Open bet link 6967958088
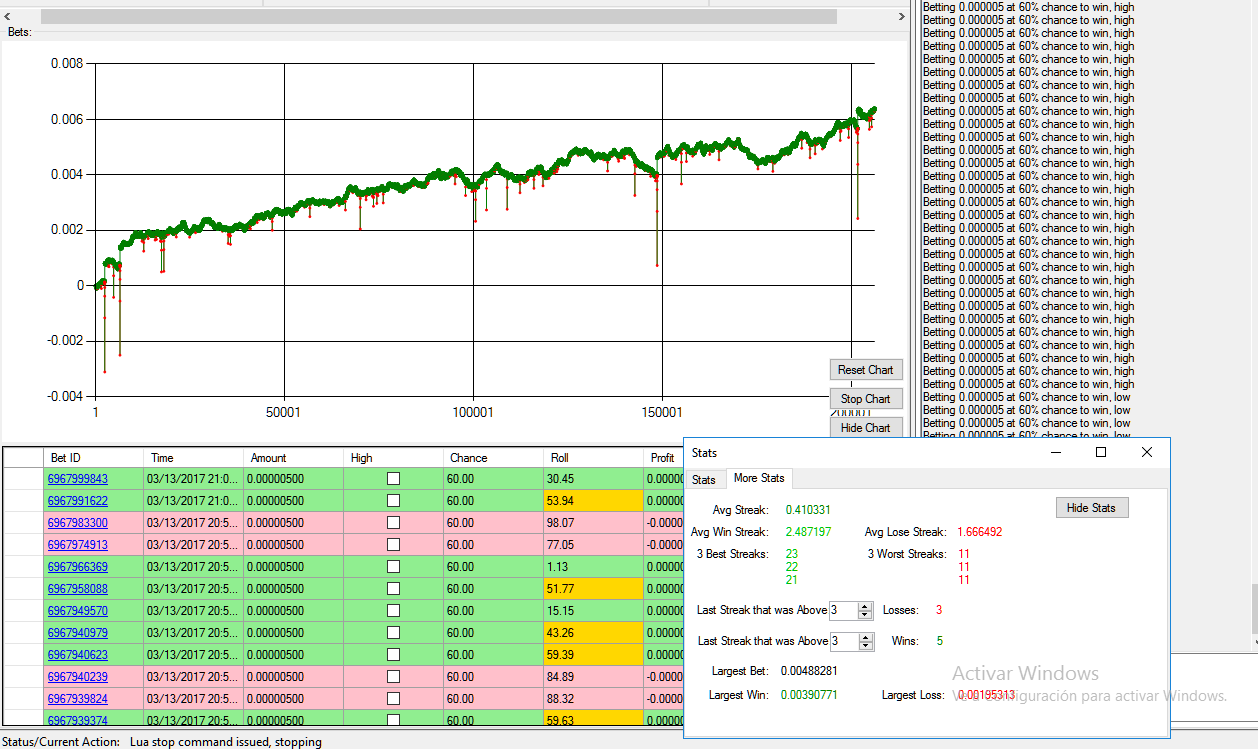The image size is (1258, 749). [78, 589]
